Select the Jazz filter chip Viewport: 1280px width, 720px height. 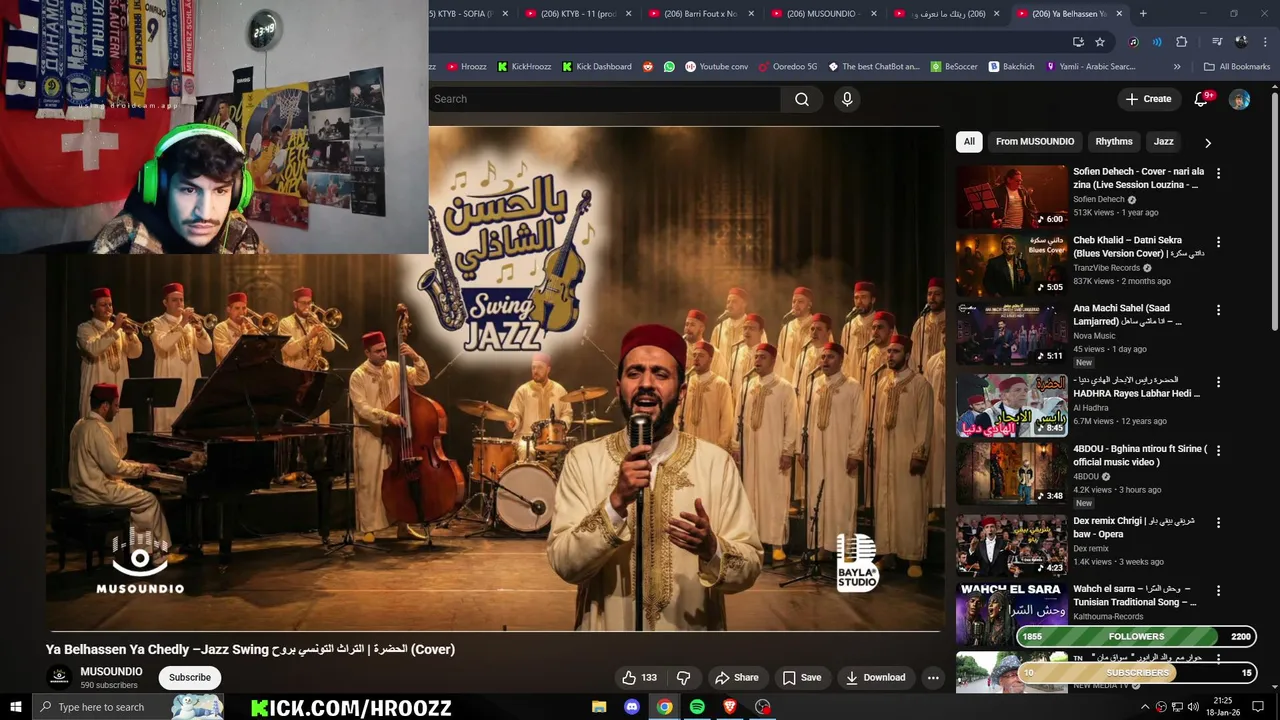click(x=1164, y=142)
